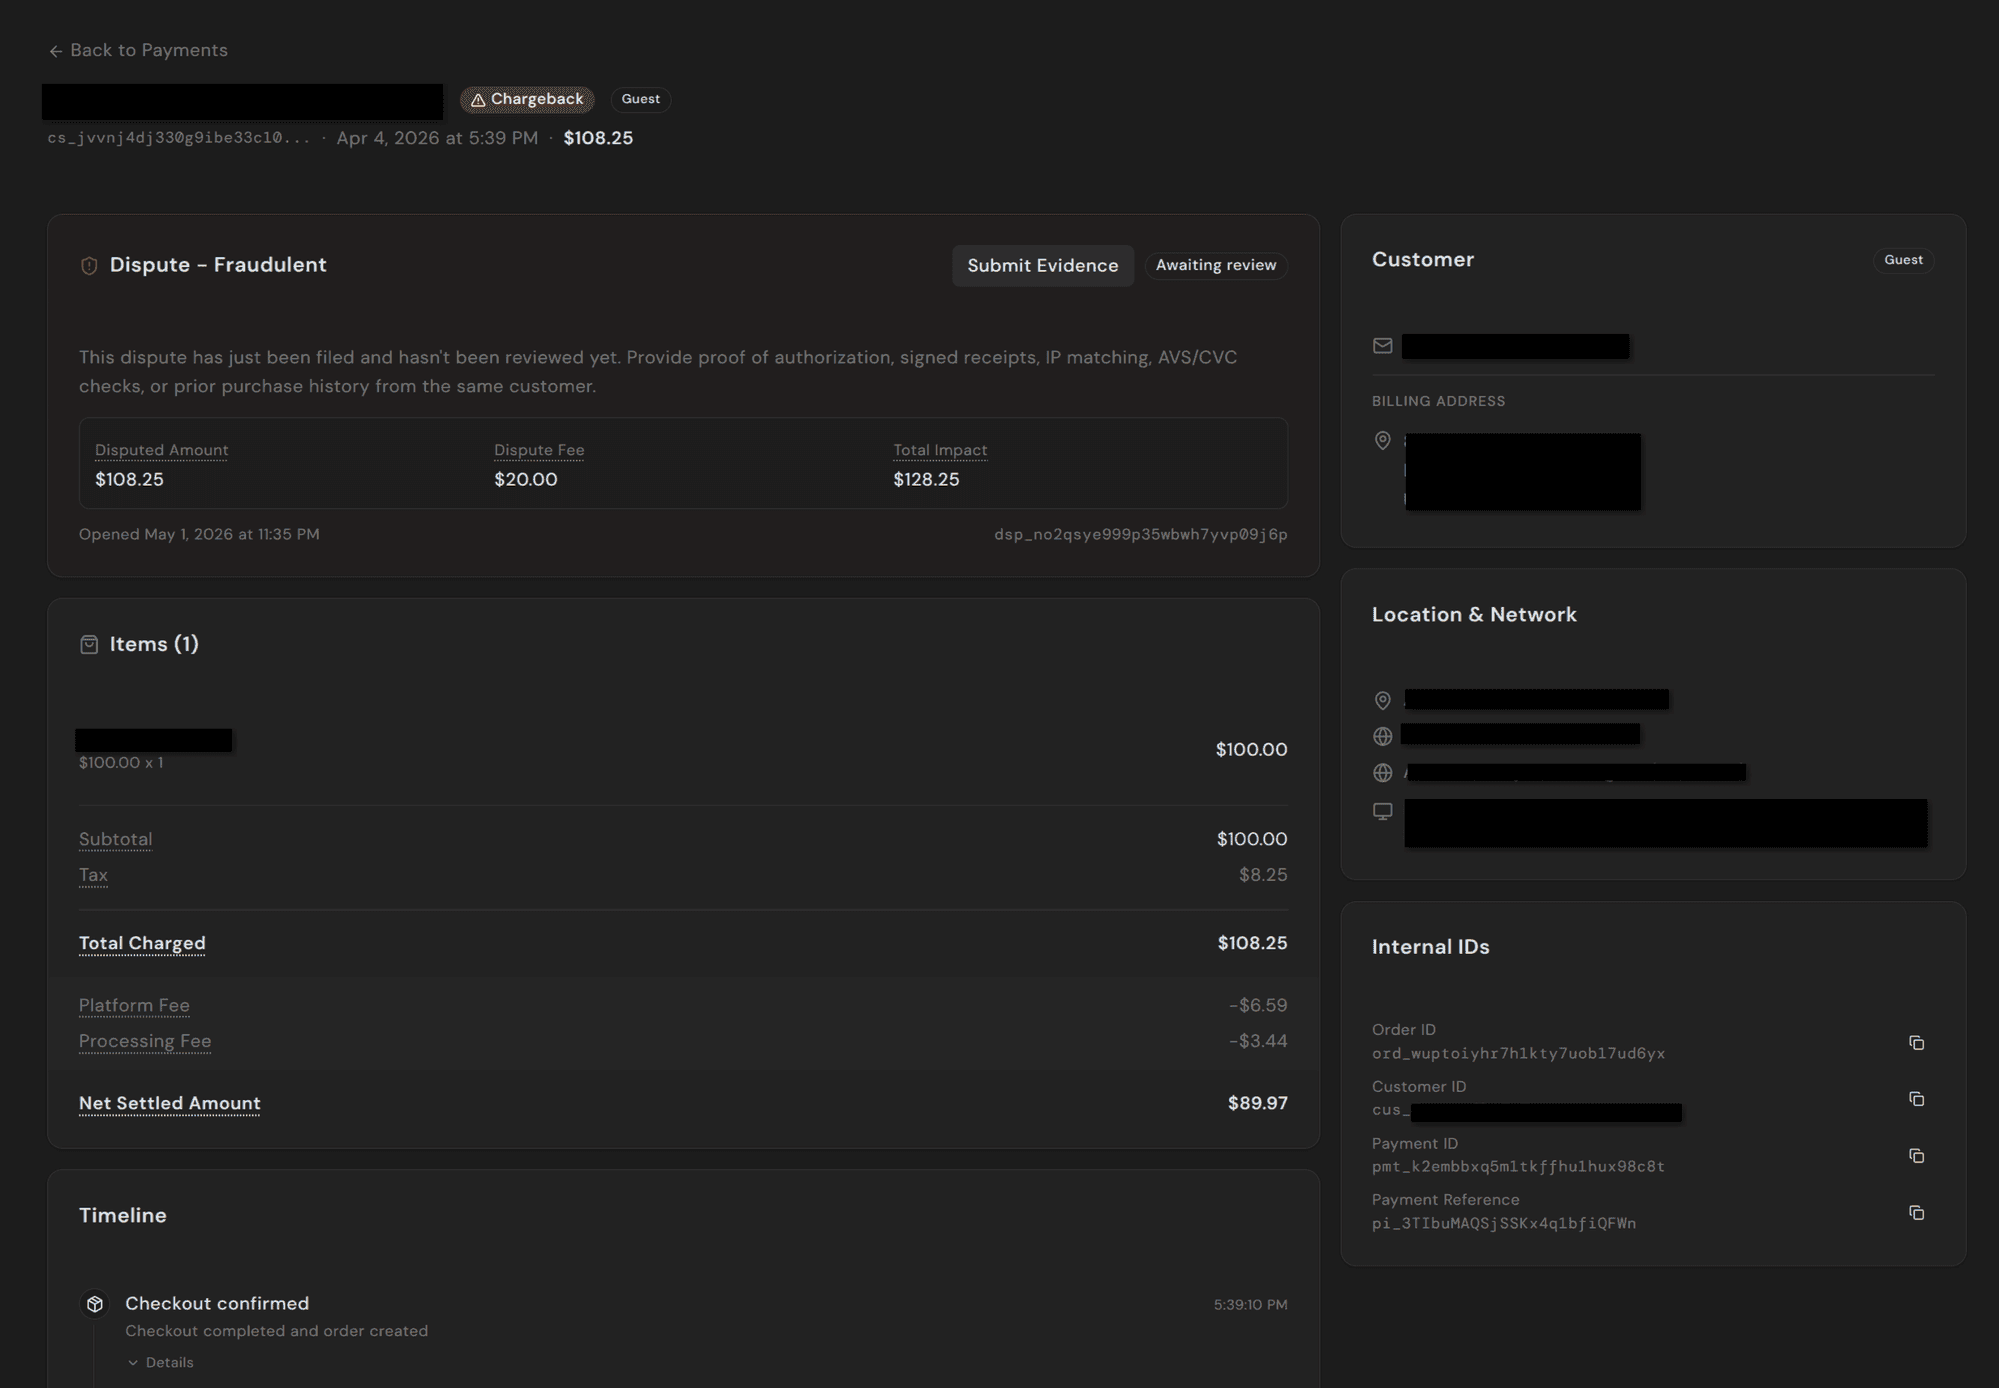Screen dimensions: 1999x1388
Task: Click the Net Settled value $89.97
Action: tap(1257, 1103)
